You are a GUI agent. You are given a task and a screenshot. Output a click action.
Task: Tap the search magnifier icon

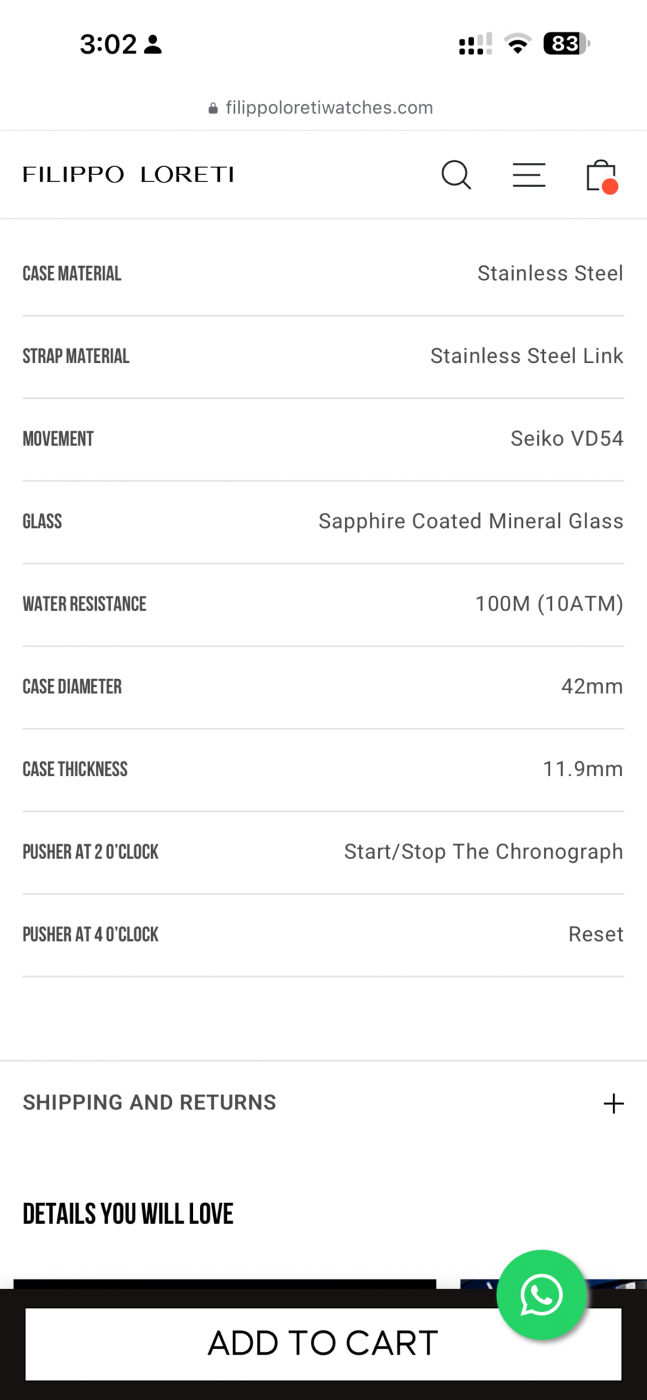point(456,175)
